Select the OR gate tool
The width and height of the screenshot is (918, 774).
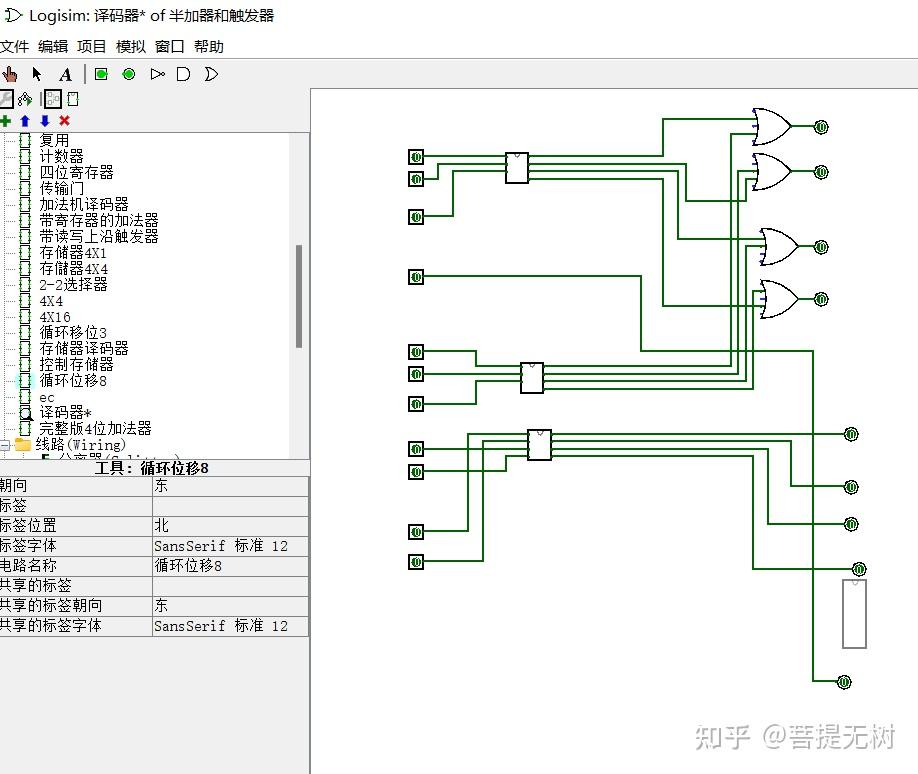tap(211, 73)
